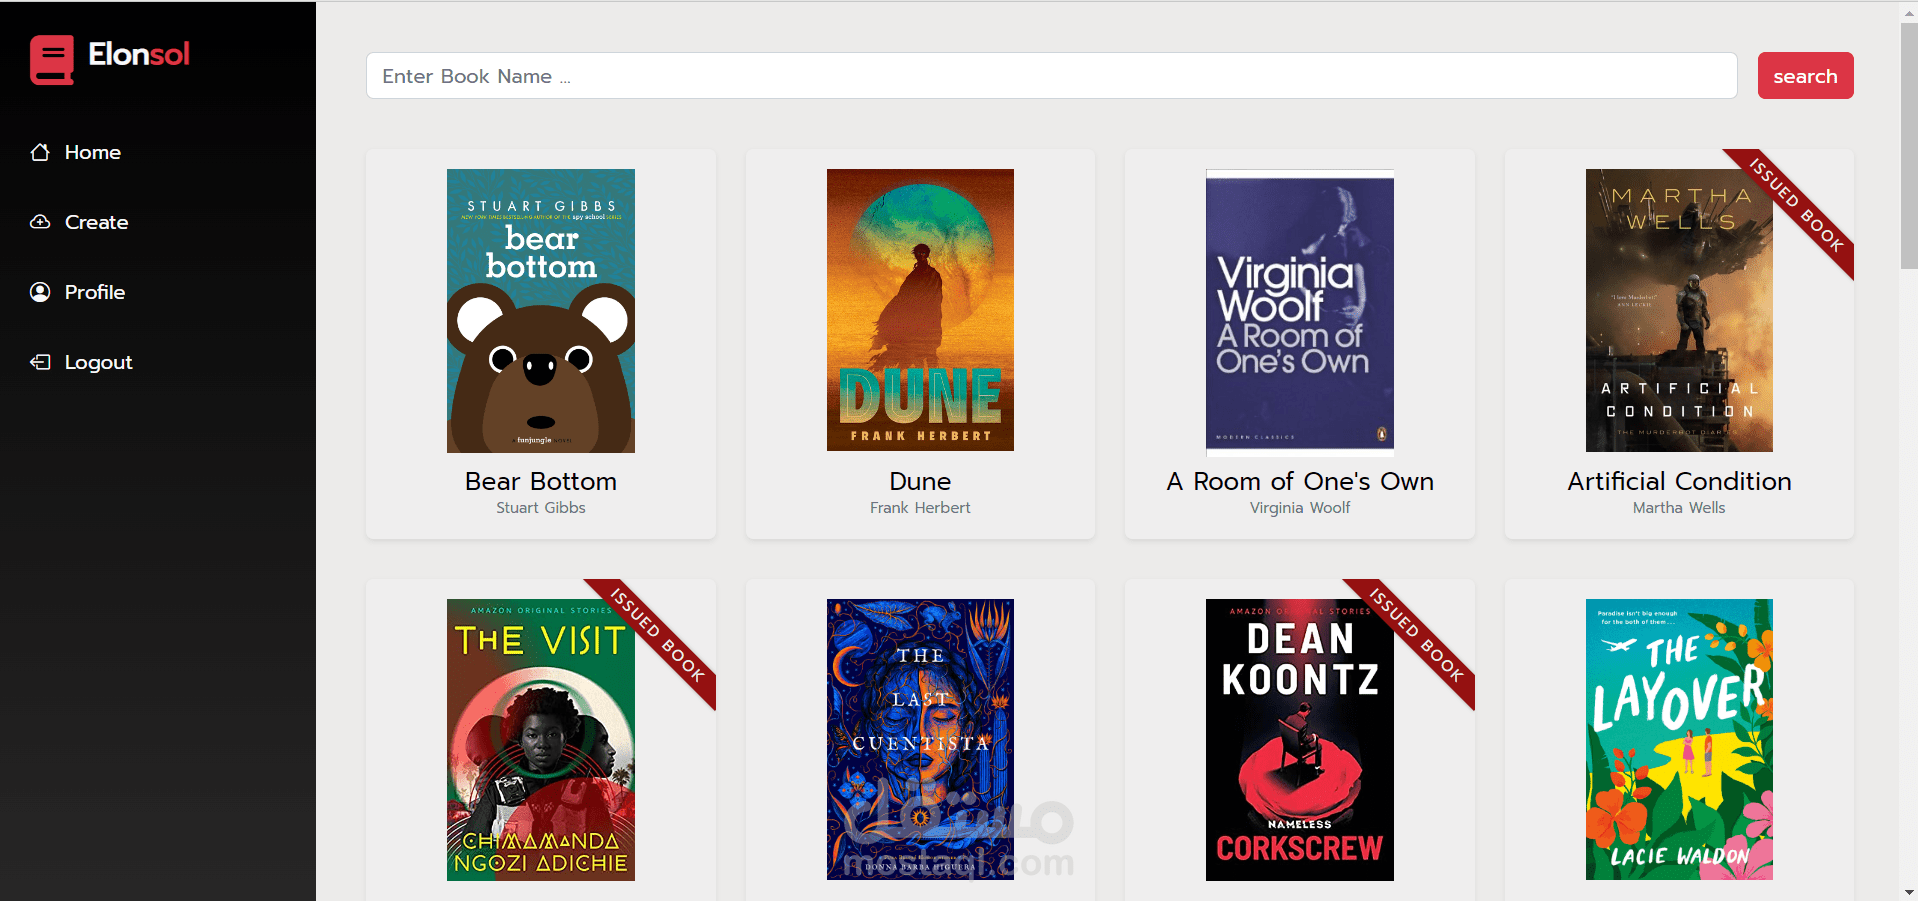The height and width of the screenshot is (901, 1918).
Task: Click Issued Book ribbon on Artificial Condition
Action: click(x=1797, y=206)
